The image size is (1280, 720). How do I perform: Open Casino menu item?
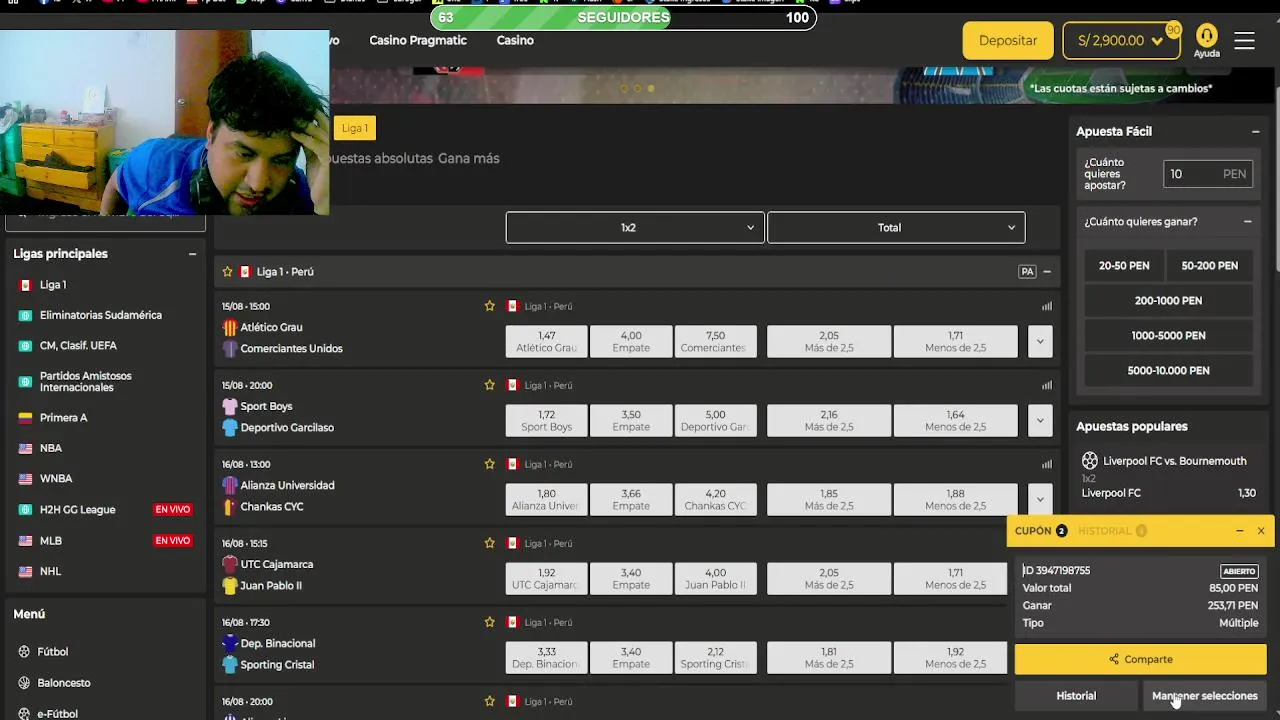click(x=515, y=40)
